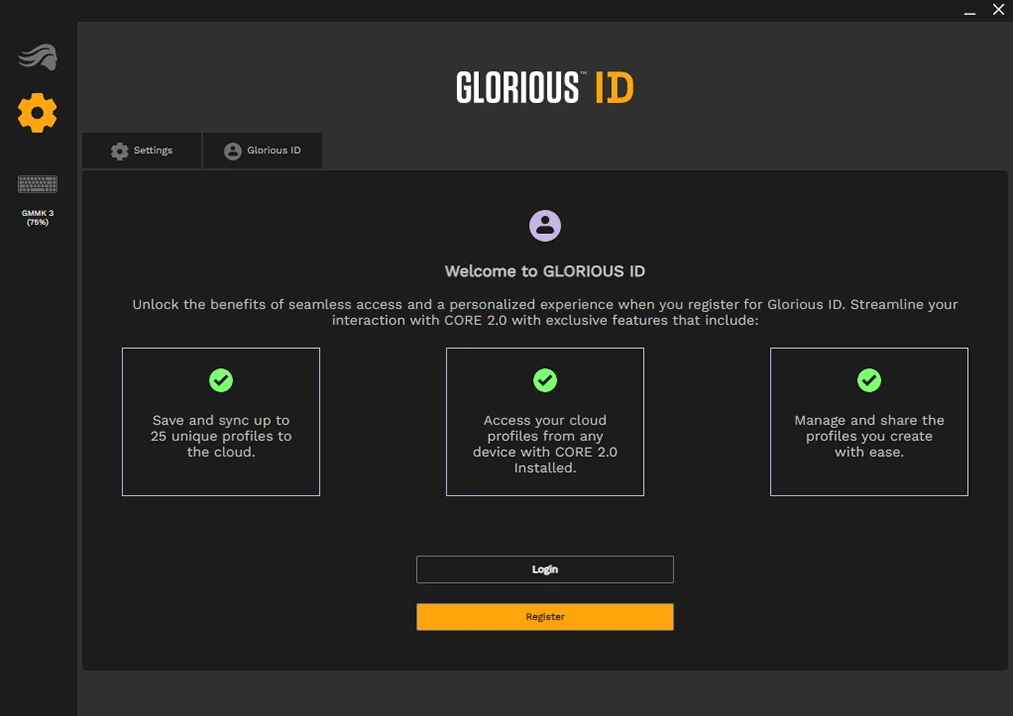The image size is (1013, 716).
Task: Click the 'Save and sync up to 25 unique profiles' text
Action: point(221,436)
